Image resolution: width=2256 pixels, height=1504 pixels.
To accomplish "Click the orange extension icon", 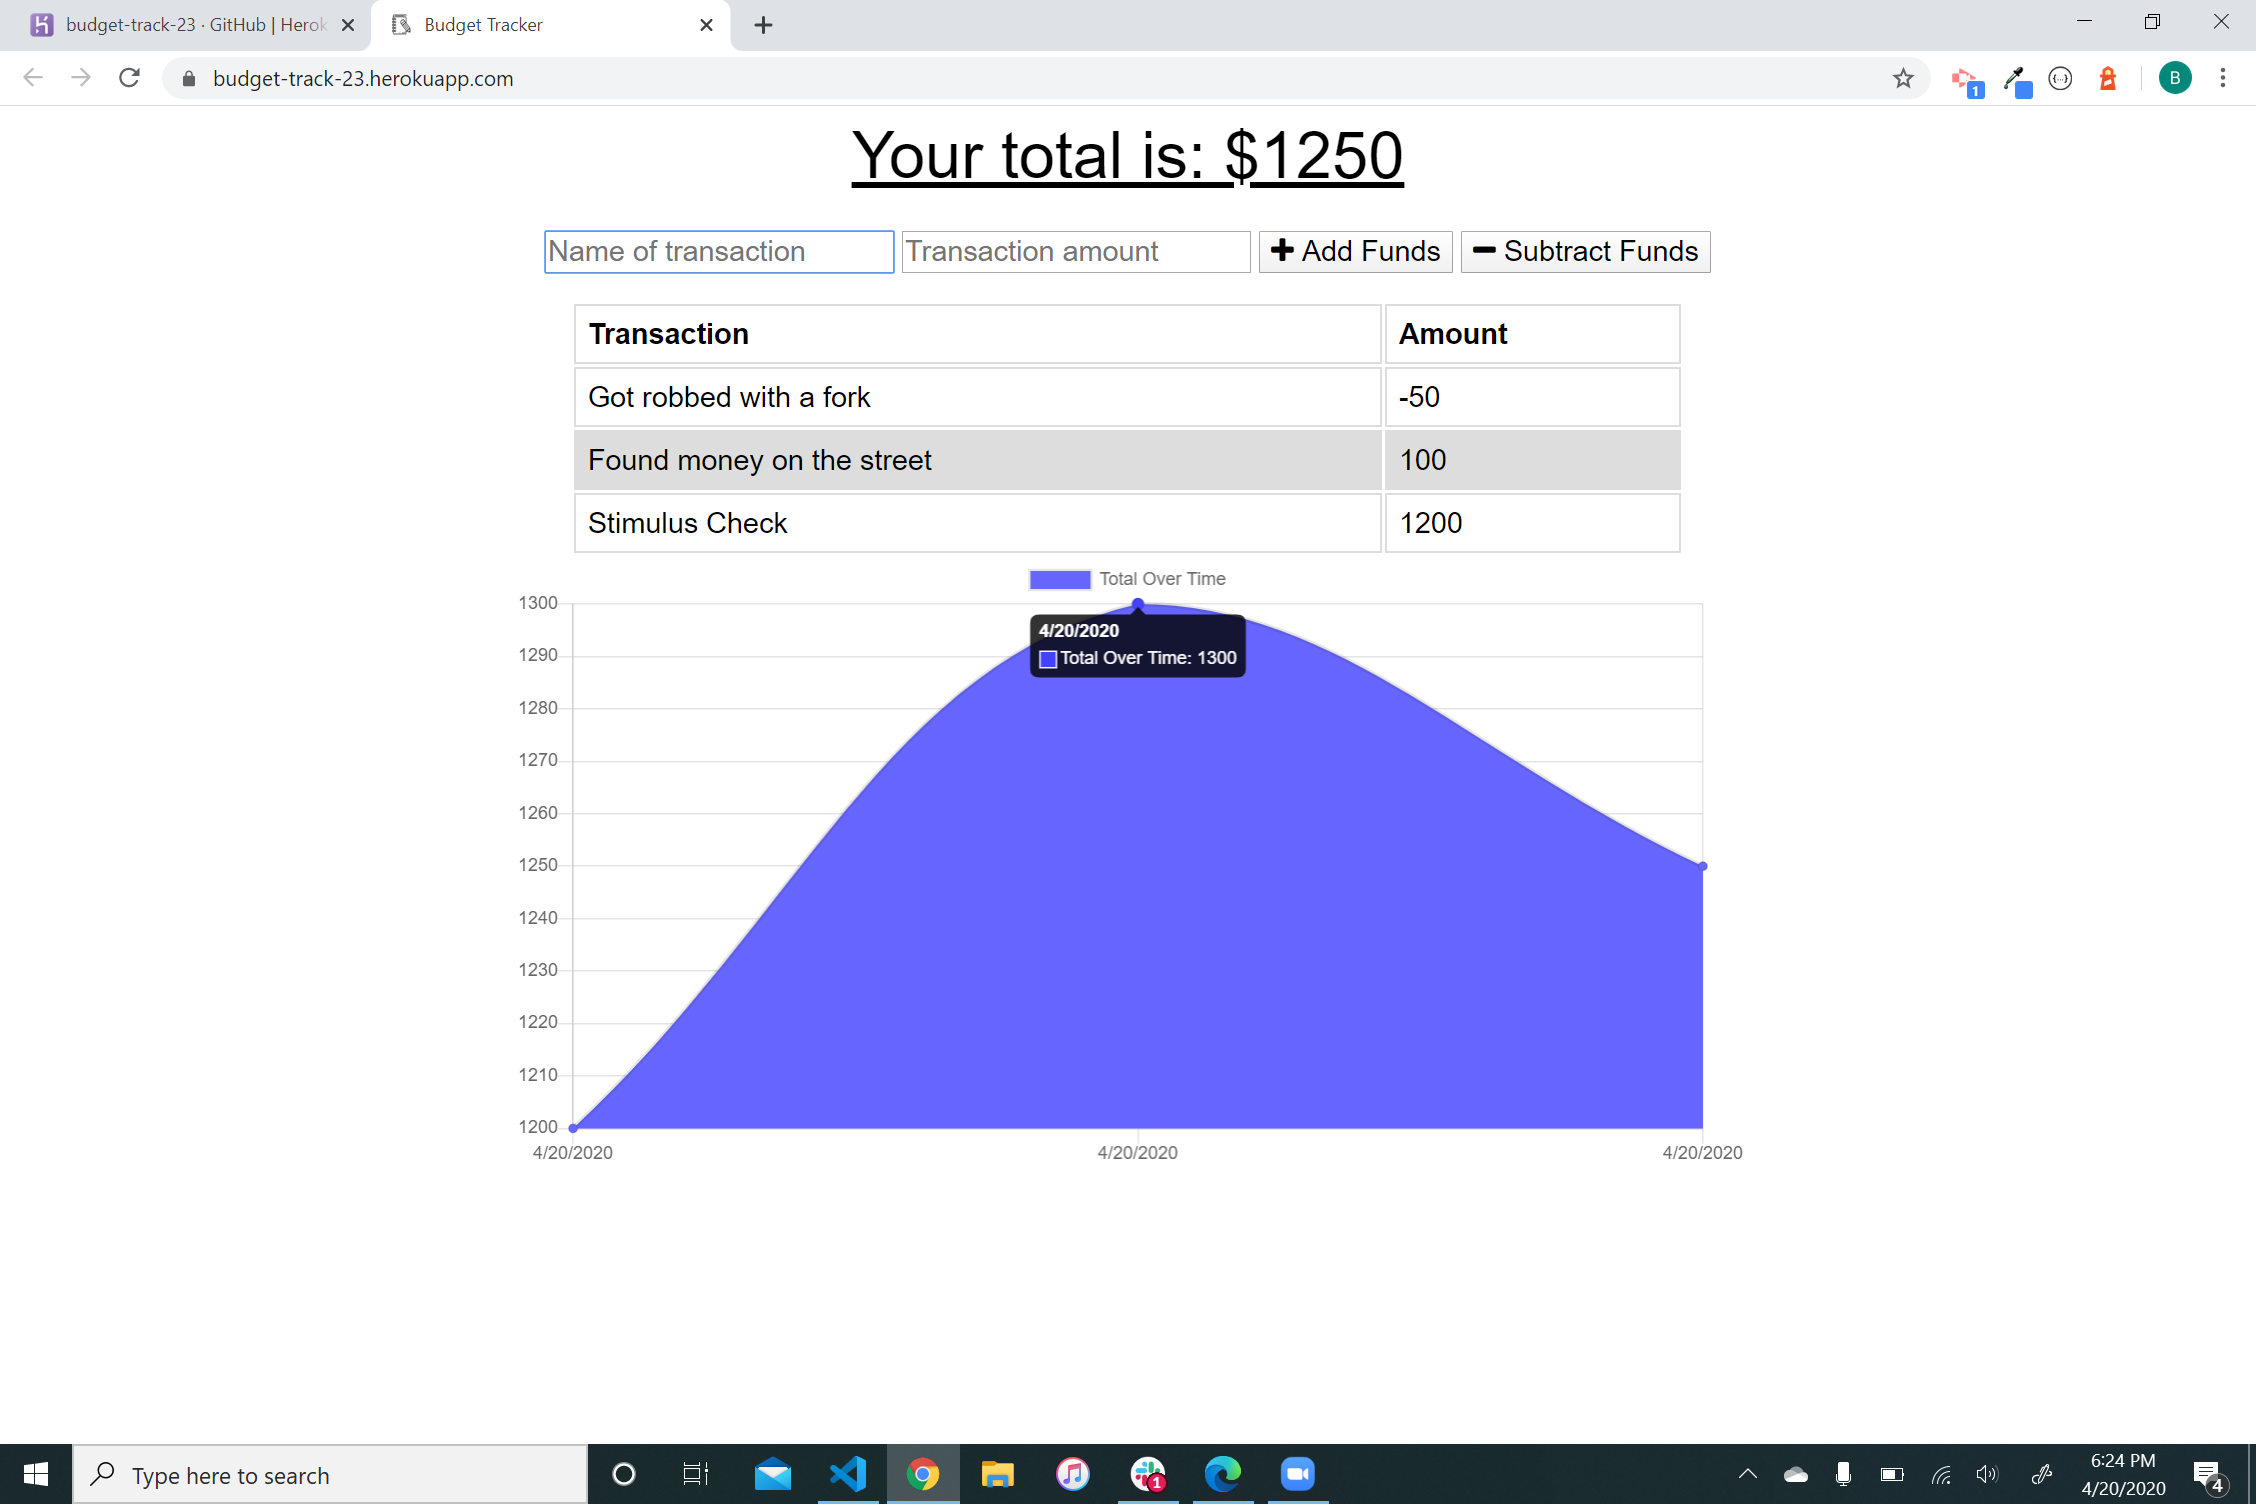I will tap(2108, 78).
